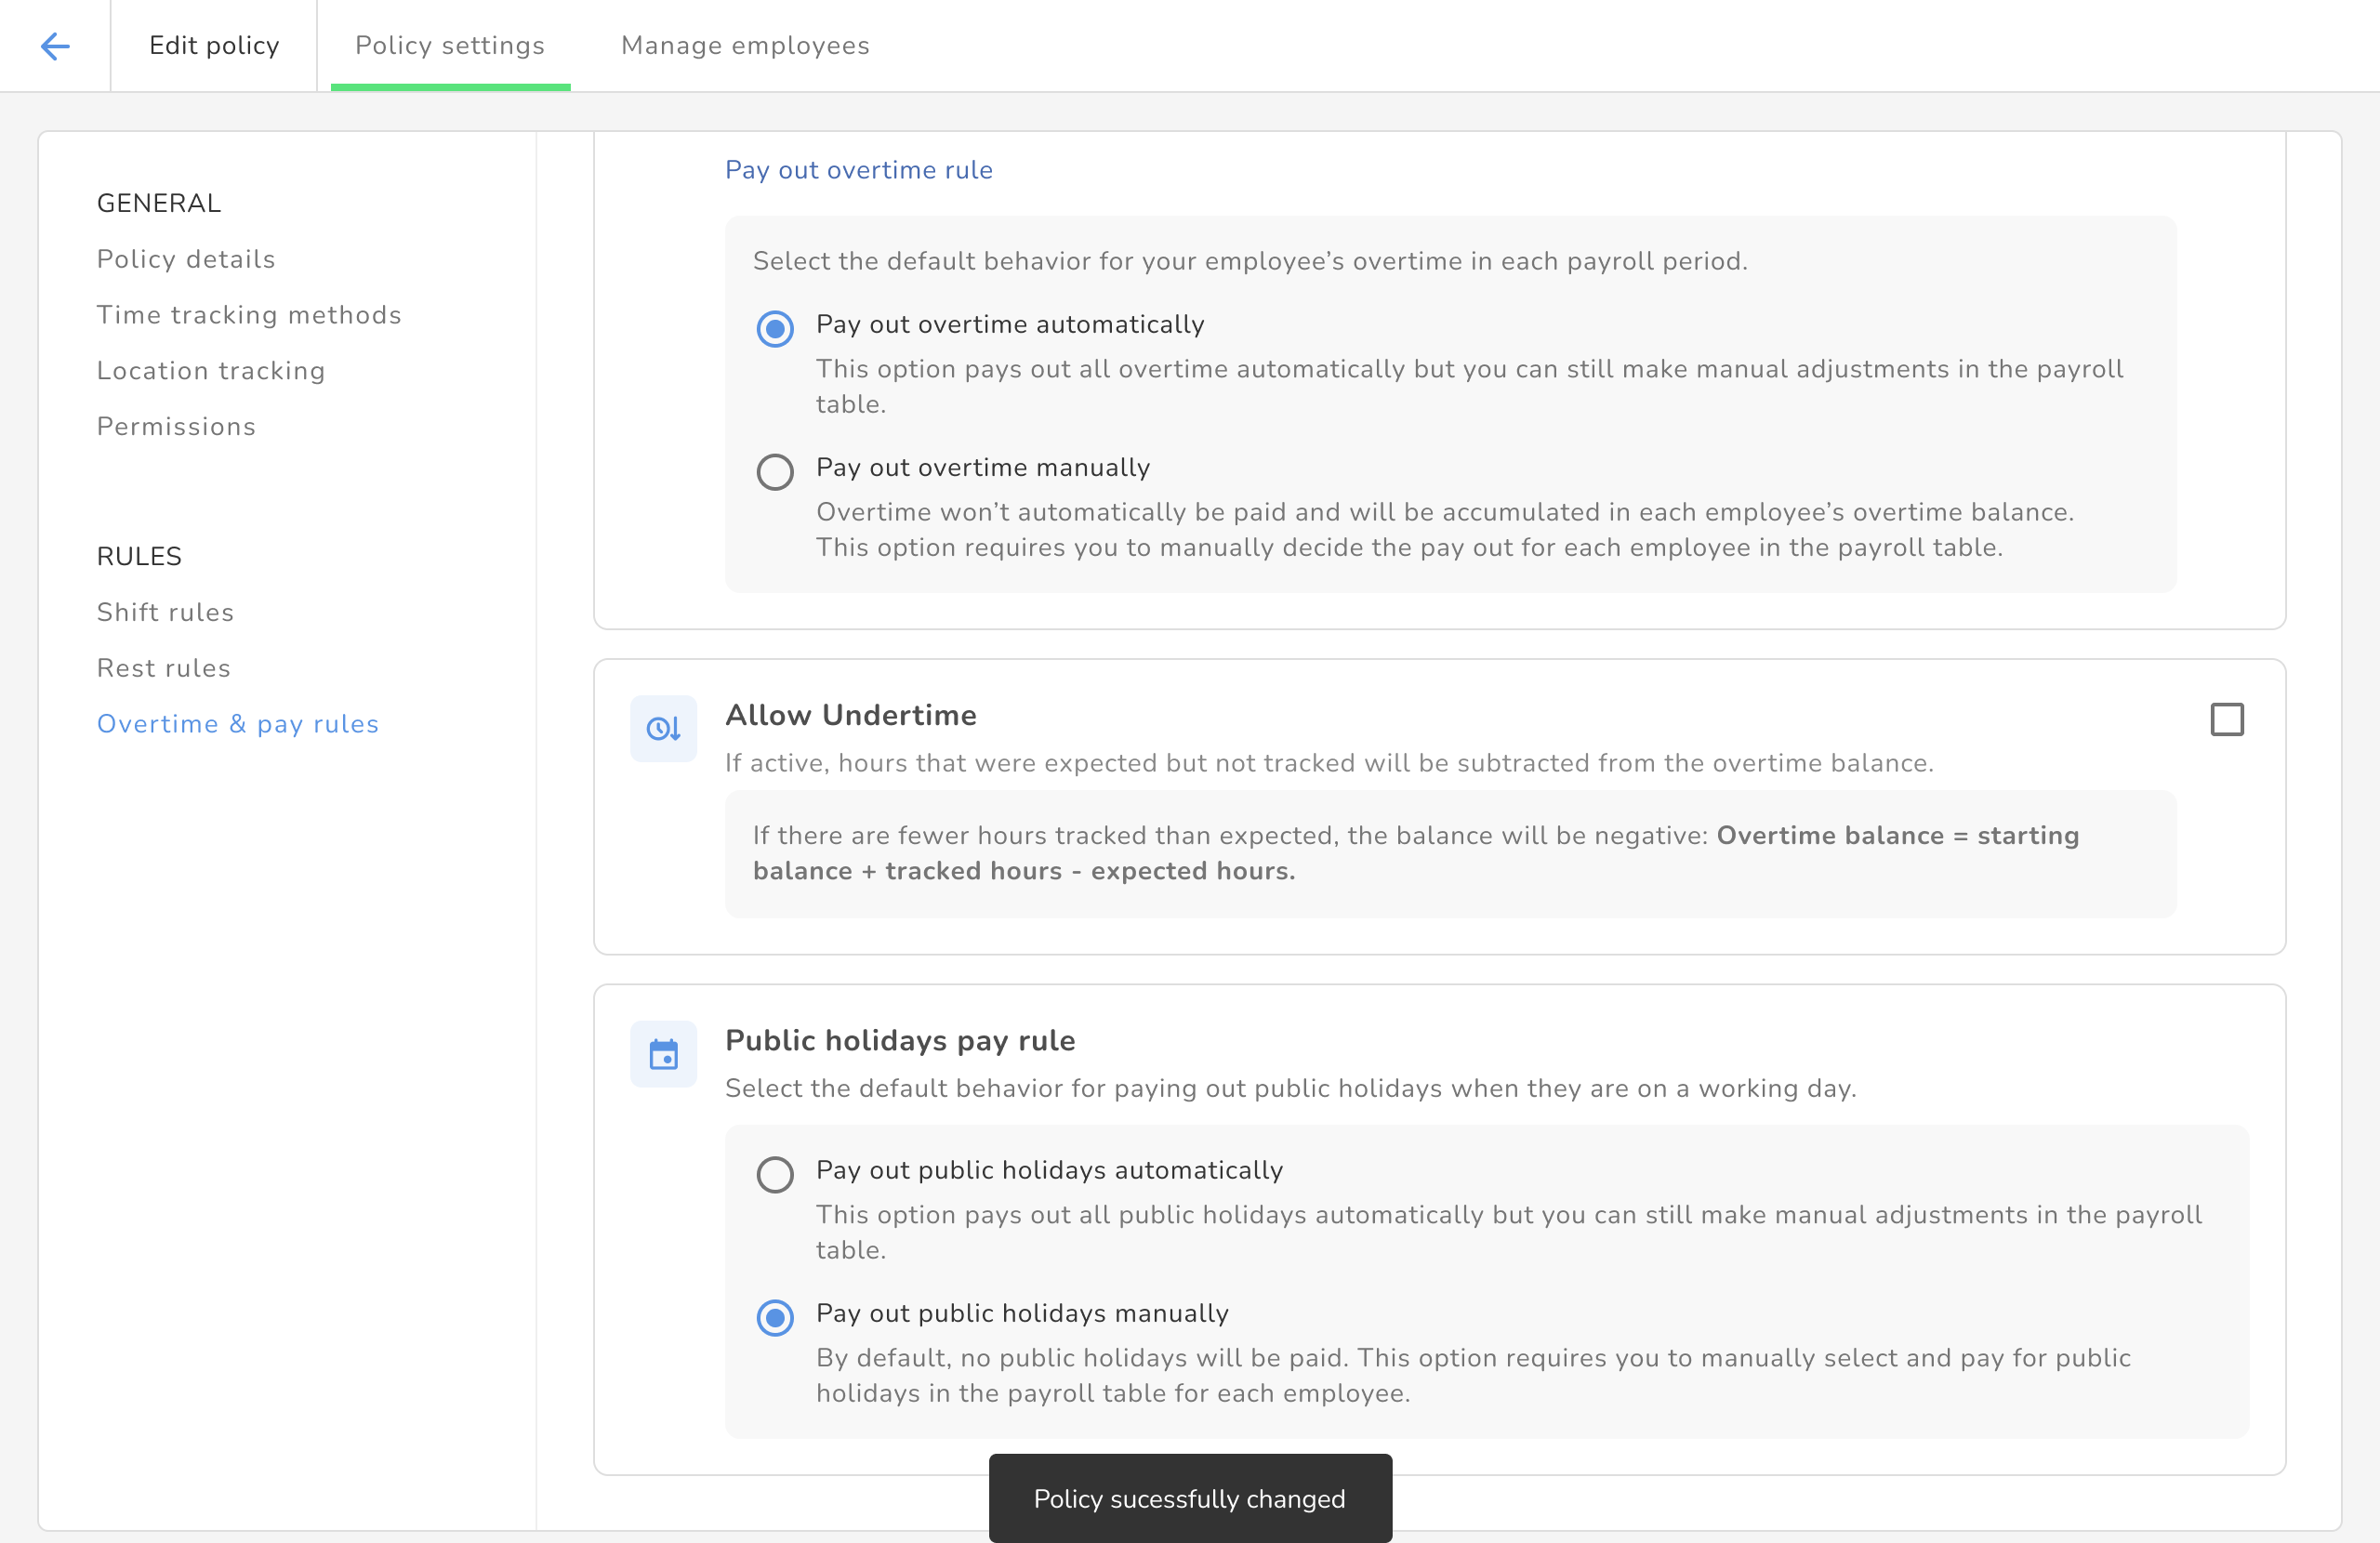Click the Pay out overtime rule link
Screen dimensions: 2380x1543
pos(858,170)
